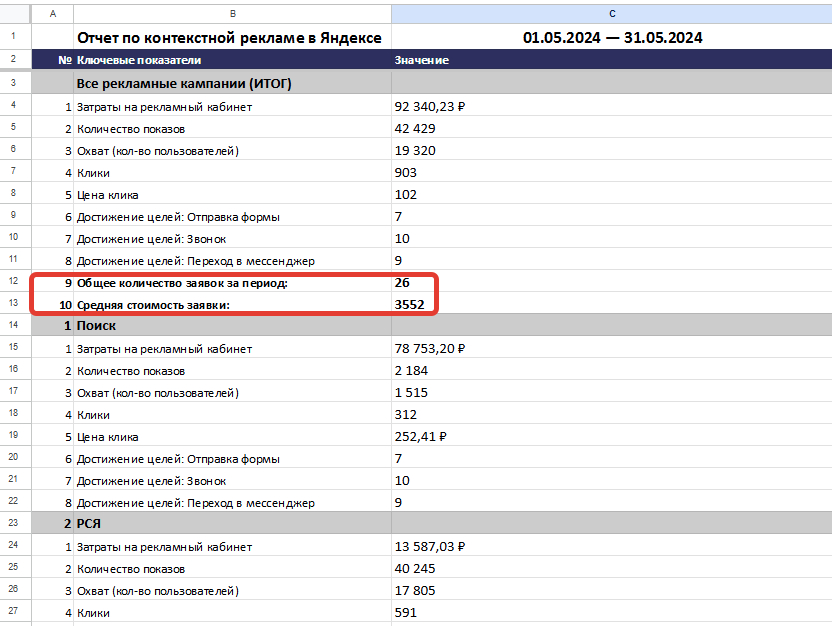832x626 pixels.
Task: Select row 12 header
Action: pos(13,281)
